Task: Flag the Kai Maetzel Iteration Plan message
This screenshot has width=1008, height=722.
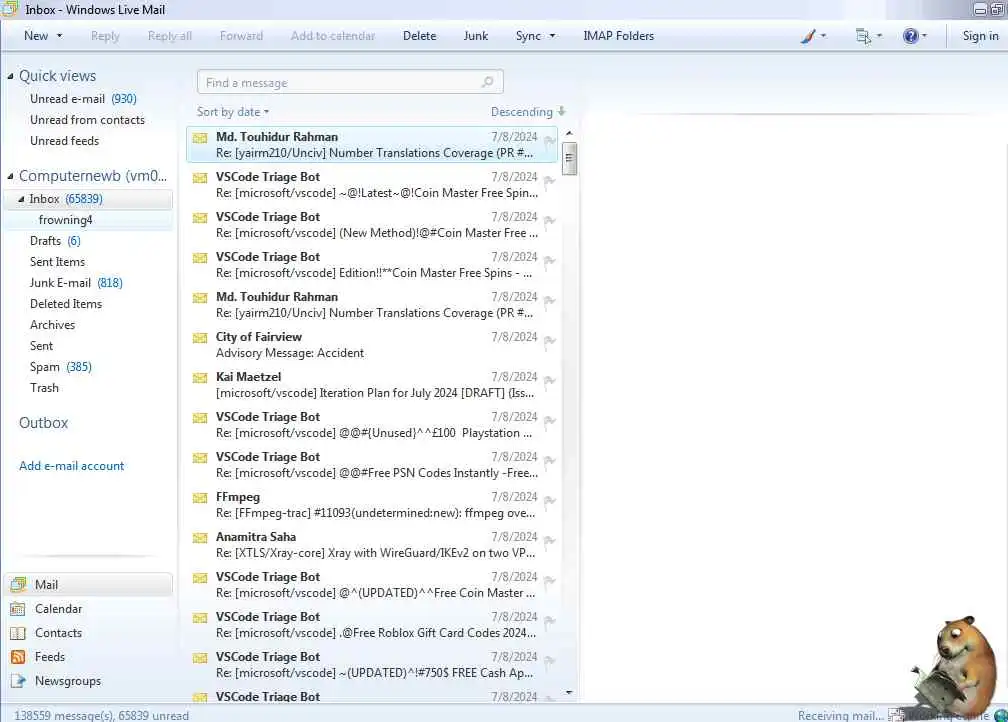Action: click(x=549, y=381)
